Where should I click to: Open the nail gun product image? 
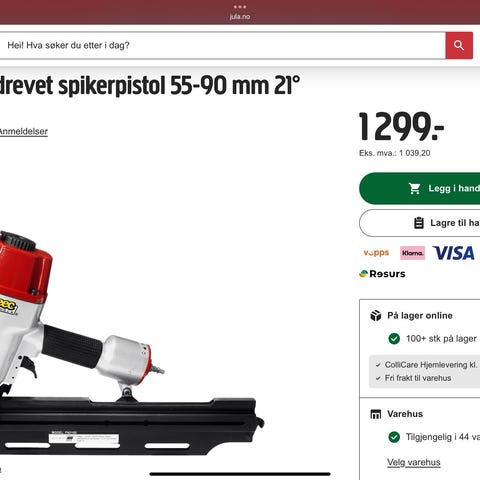[x=132, y=343]
